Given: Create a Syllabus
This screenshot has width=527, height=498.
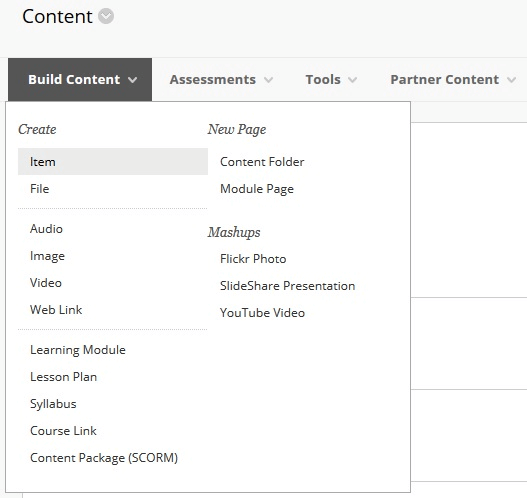Looking at the screenshot, I should click(x=53, y=404).
